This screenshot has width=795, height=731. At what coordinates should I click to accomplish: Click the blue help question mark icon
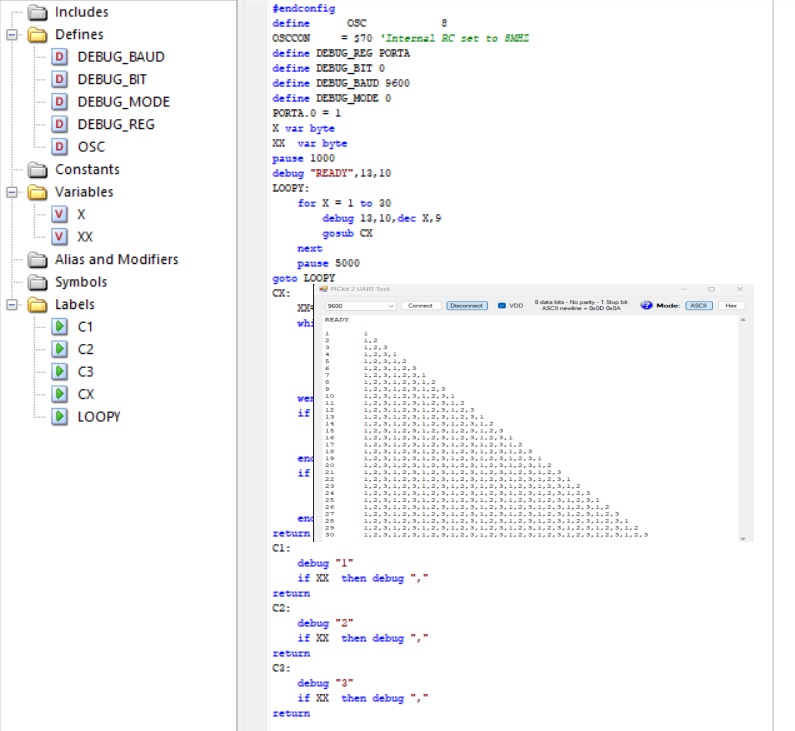coord(646,305)
